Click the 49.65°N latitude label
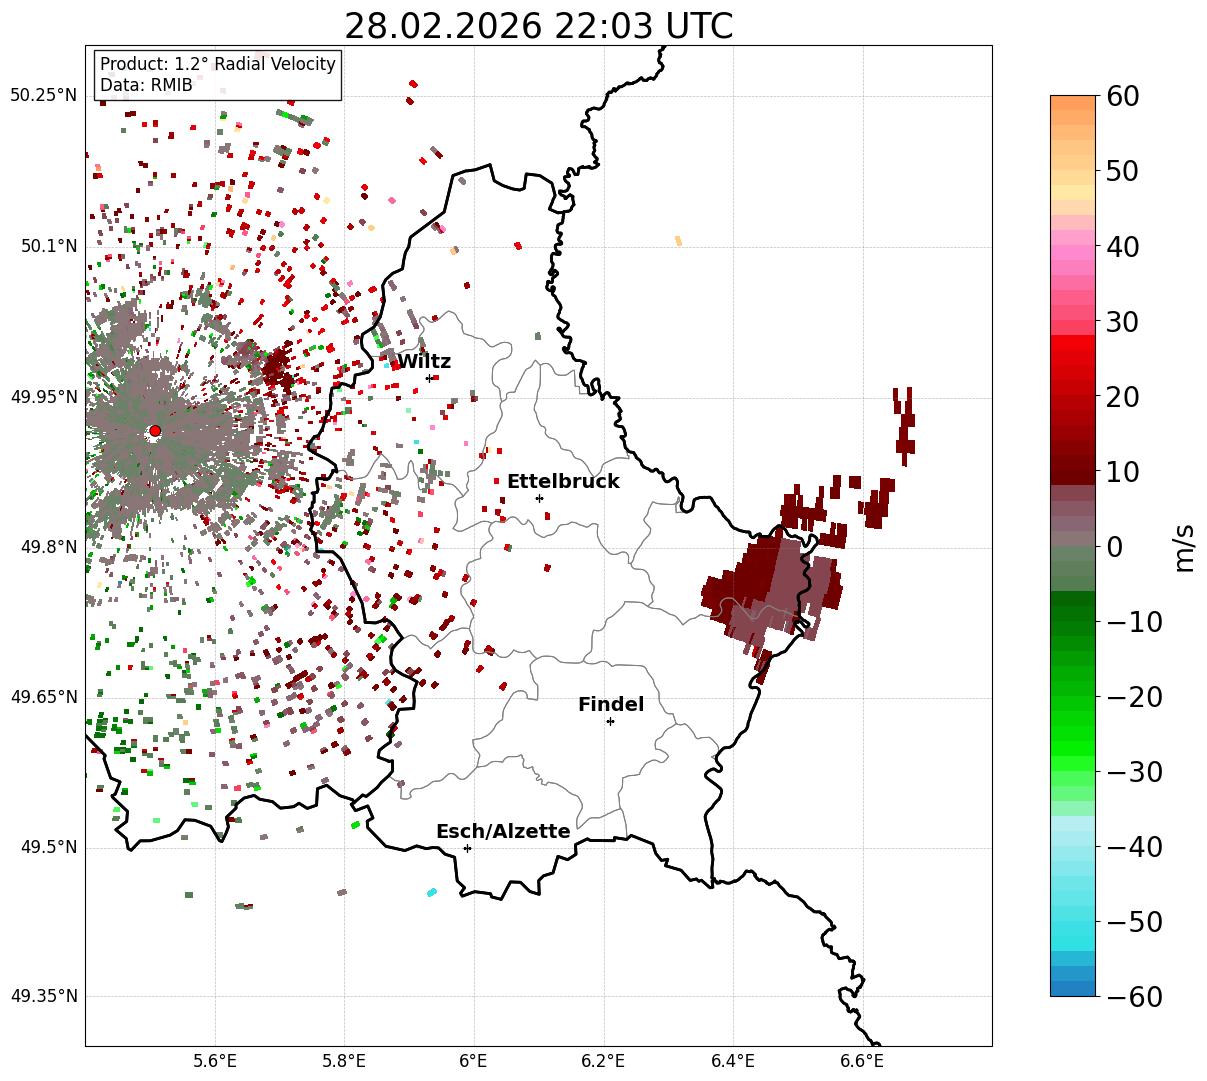Viewport: 1207px width, 1081px height. tap(44, 697)
